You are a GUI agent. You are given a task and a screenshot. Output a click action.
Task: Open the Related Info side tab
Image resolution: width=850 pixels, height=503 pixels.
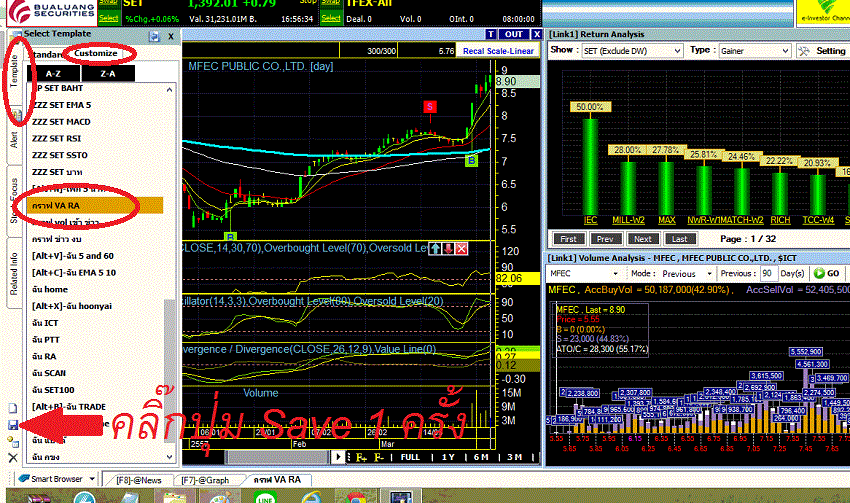(14, 274)
